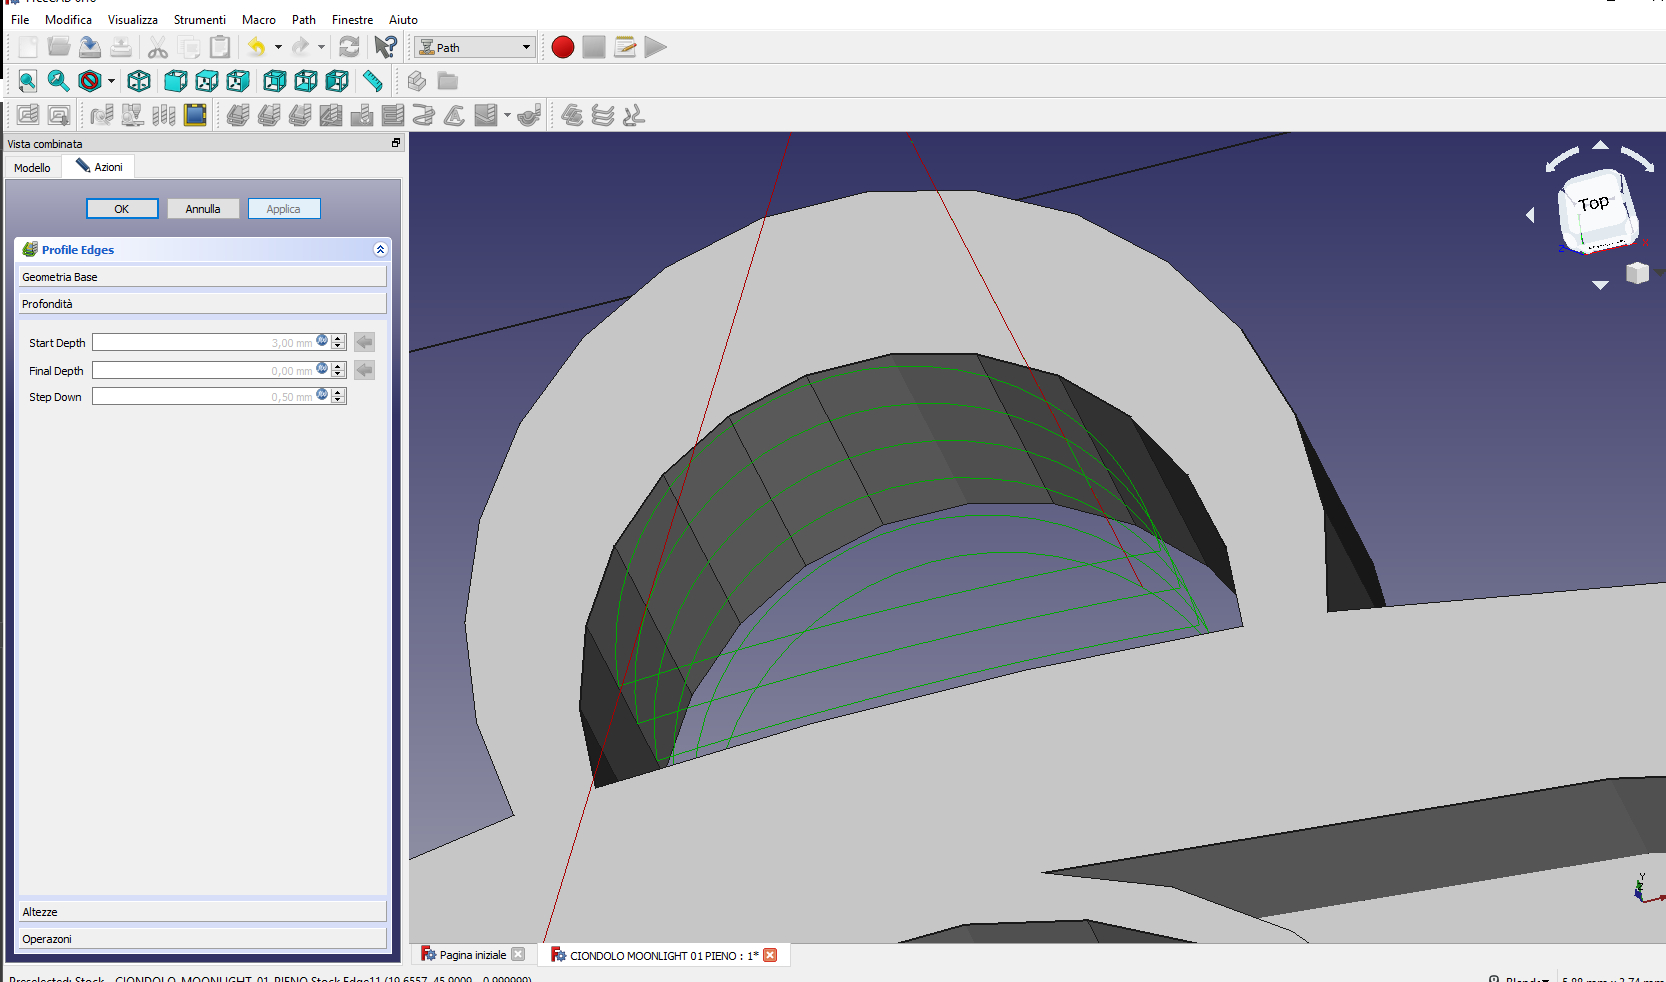Adjust Start Depth spinner arrows
Image resolution: width=1666 pixels, height=982 pixels.
click(339, 342)
